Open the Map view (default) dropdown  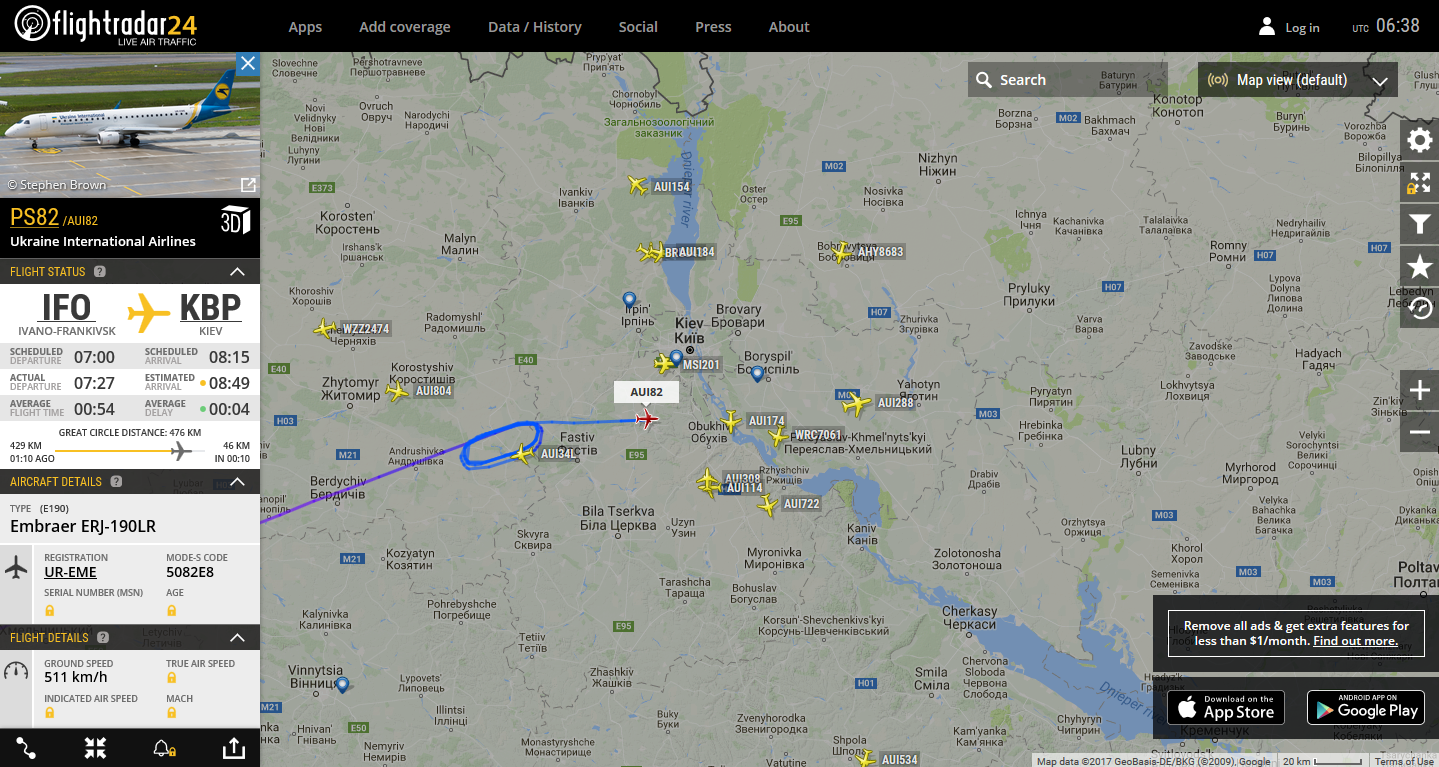(x=1298, y=80)
